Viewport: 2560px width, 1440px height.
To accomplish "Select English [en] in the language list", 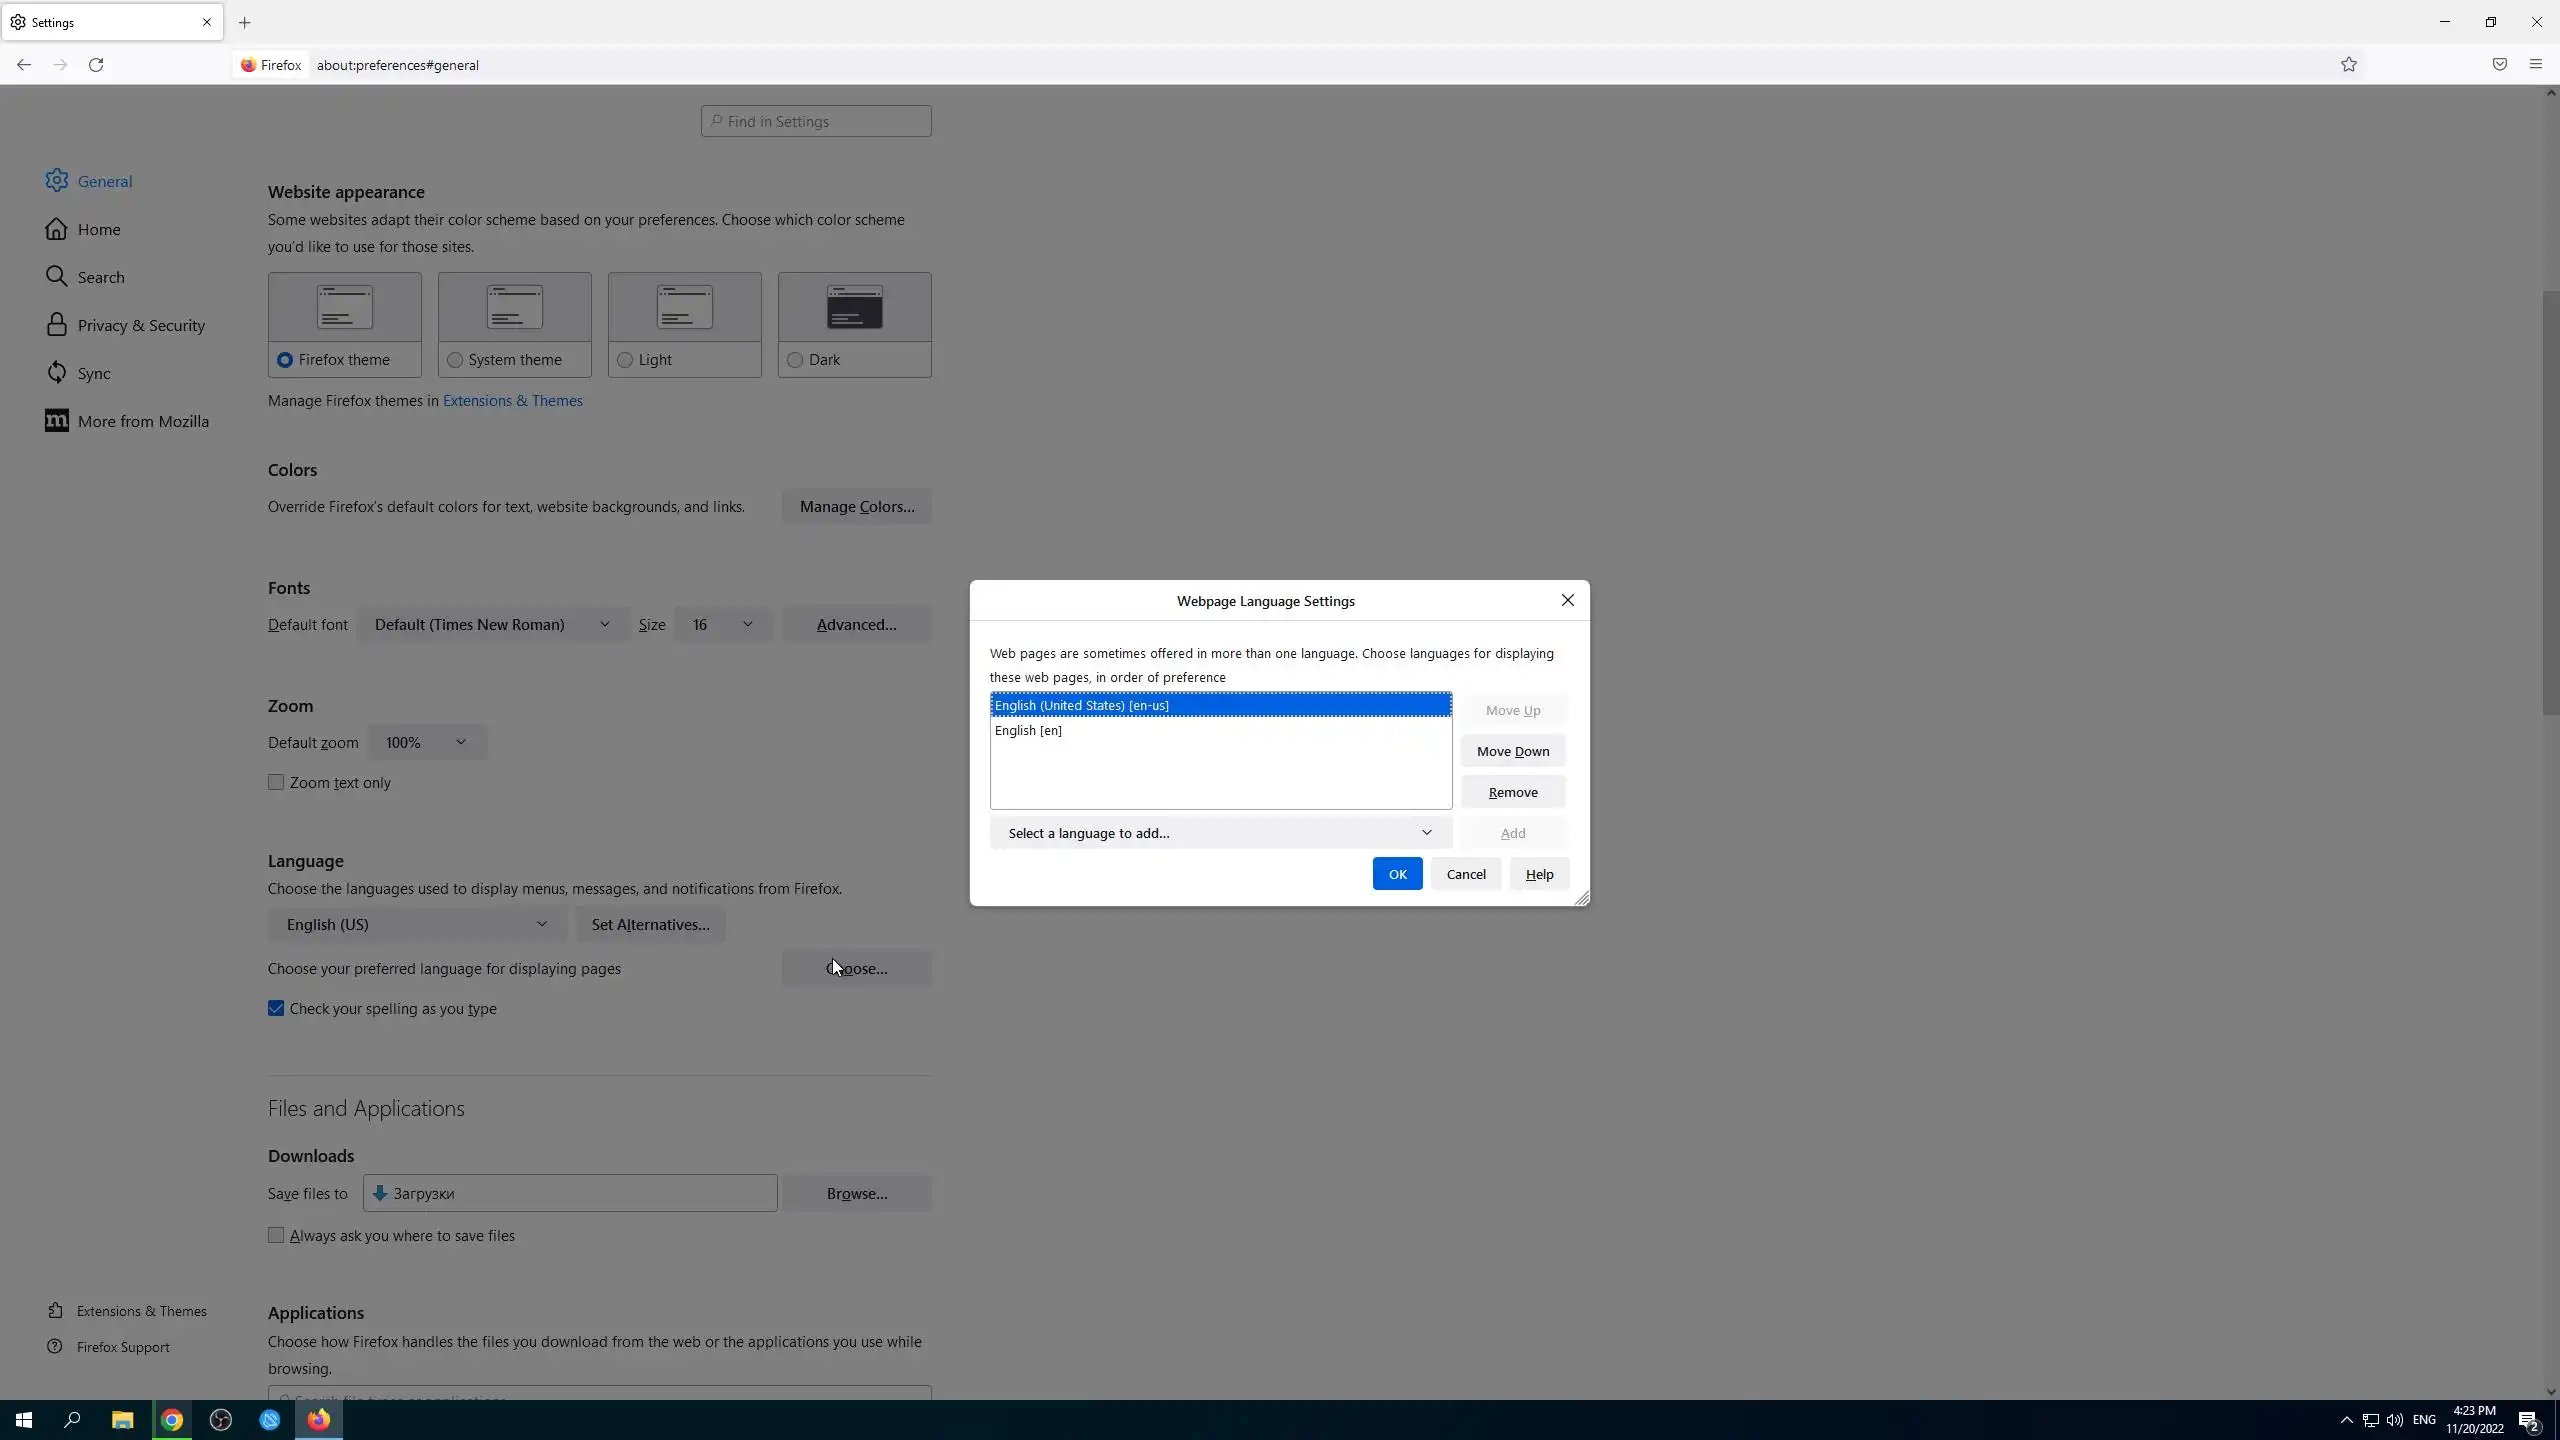I will point(1029,731).
